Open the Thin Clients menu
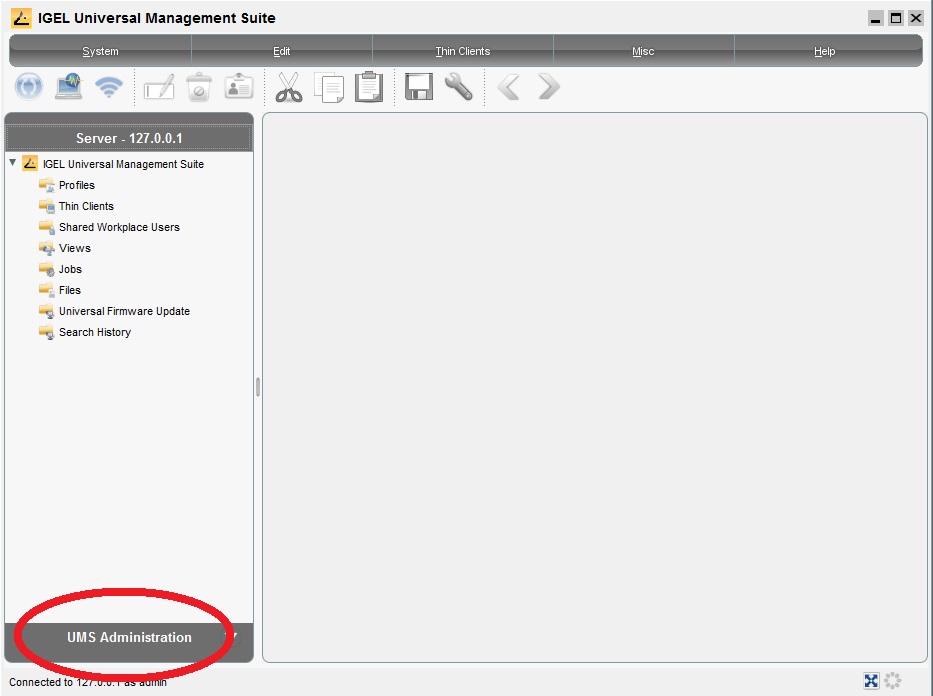Screen dimensions: 933x696 (x=463, y=51)
